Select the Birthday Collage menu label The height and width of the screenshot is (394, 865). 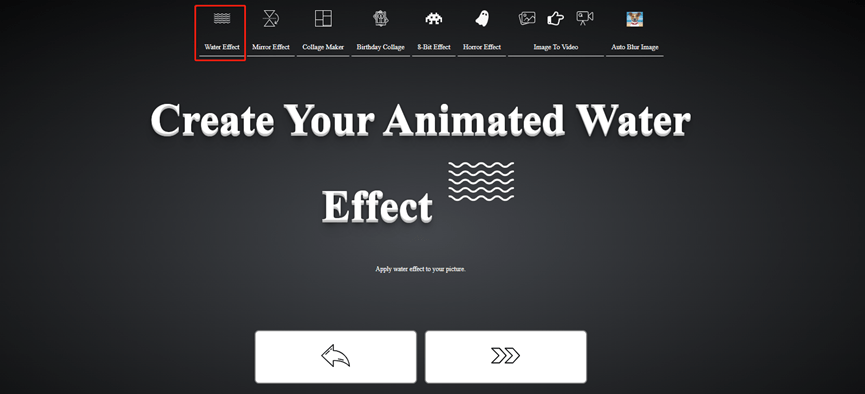coord(381,47)
